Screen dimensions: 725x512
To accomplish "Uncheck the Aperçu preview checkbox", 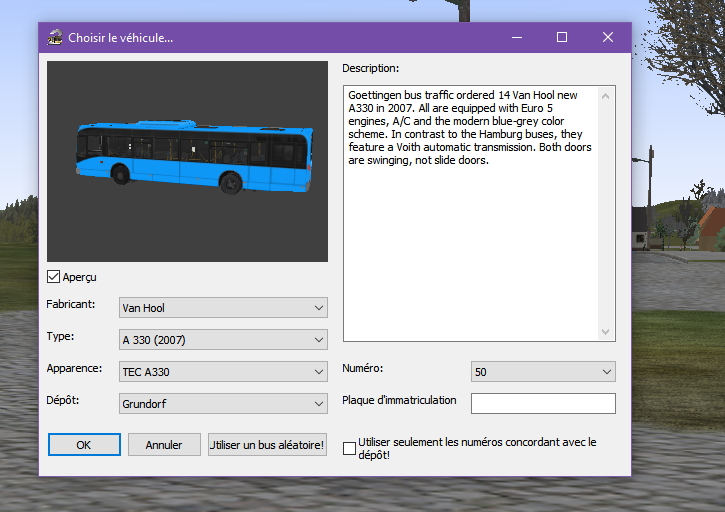I will (x=53, y=277).
